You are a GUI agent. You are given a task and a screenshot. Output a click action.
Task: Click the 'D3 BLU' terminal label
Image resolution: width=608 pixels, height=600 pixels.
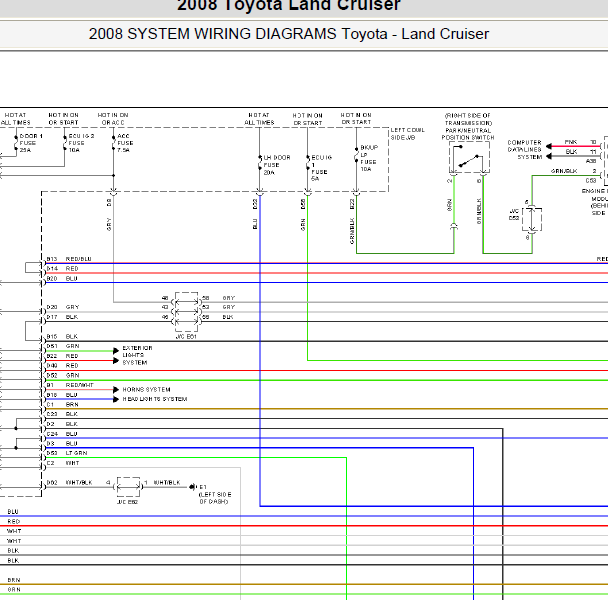62,443
